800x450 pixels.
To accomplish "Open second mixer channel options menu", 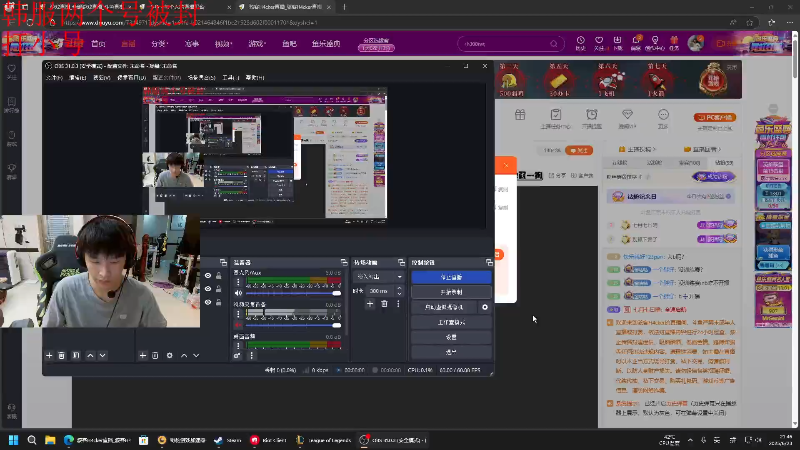I will (238, 314).
